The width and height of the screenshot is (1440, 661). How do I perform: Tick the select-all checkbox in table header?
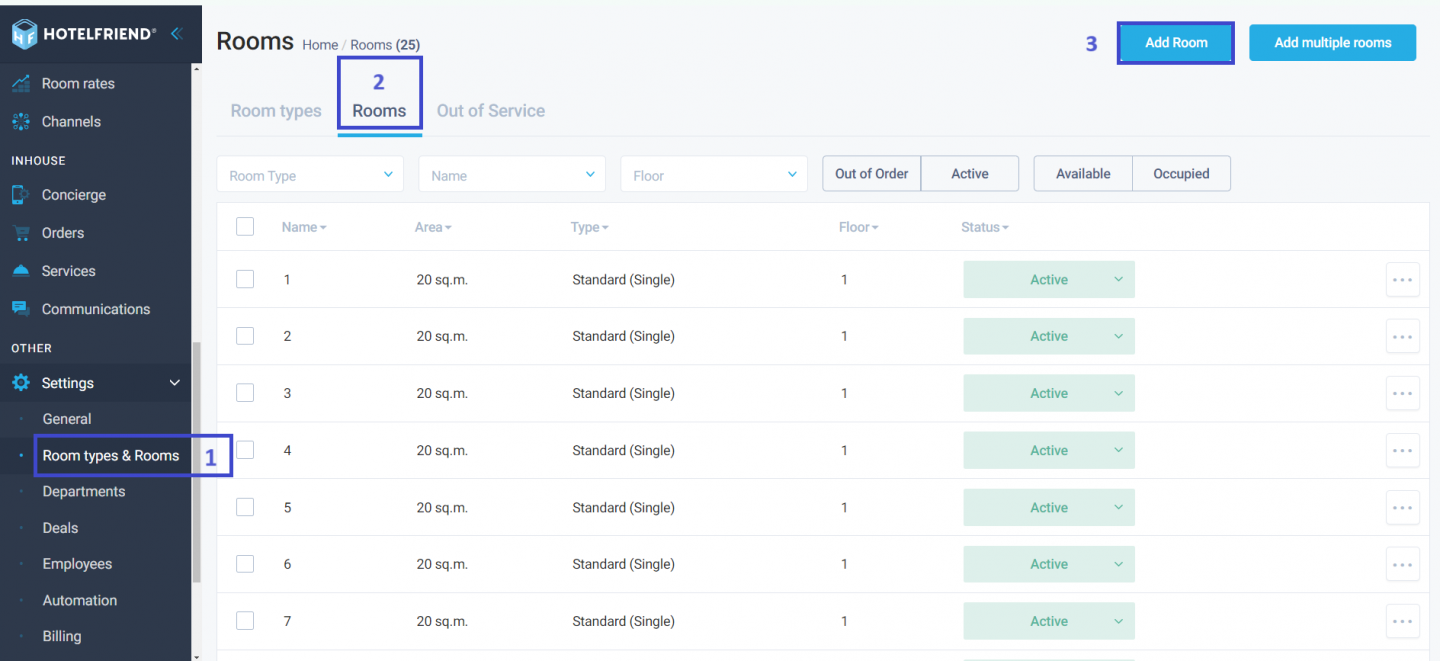[x=245, y=227]
